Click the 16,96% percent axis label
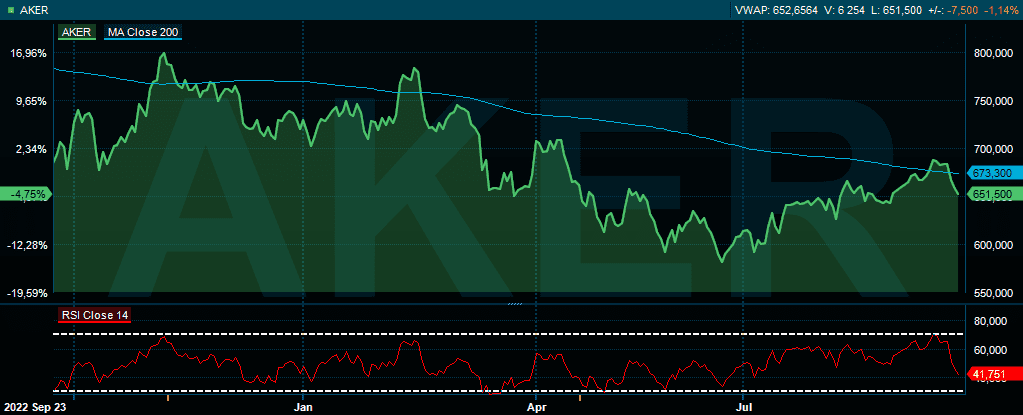 click(29, 54)
